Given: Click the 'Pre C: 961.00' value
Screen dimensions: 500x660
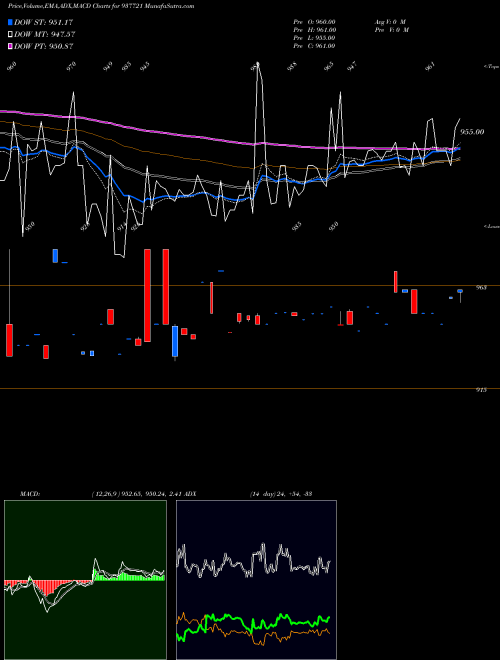Looking at the screenshot, I should 314,46.
